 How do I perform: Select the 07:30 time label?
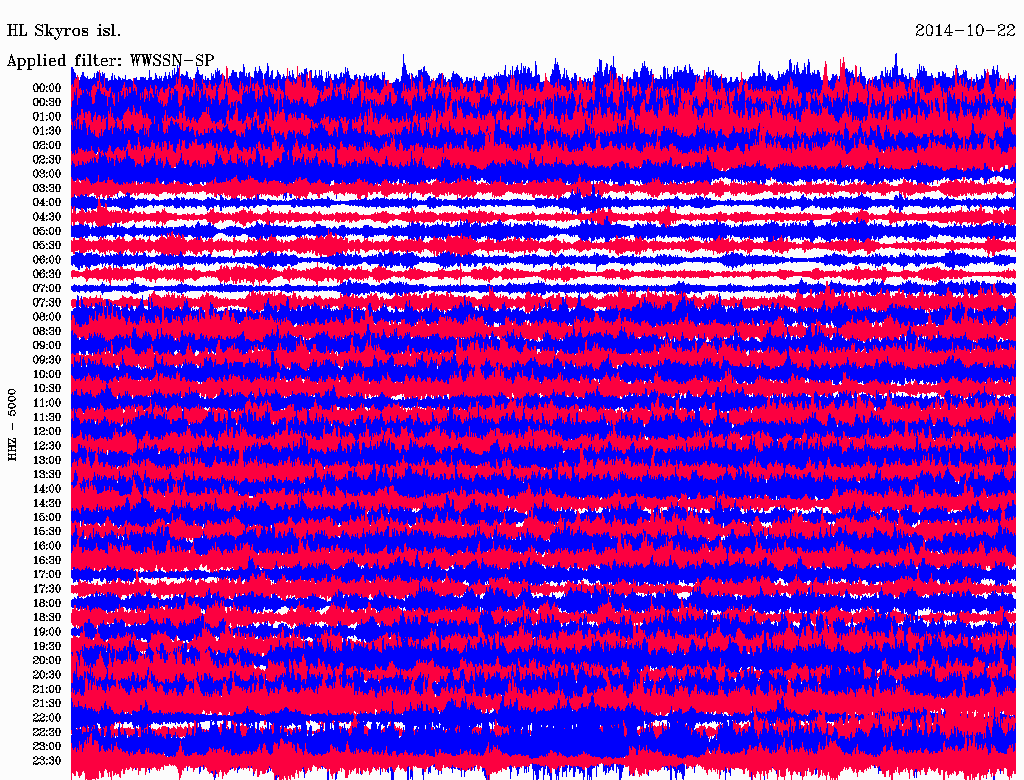tap(46, 302)
